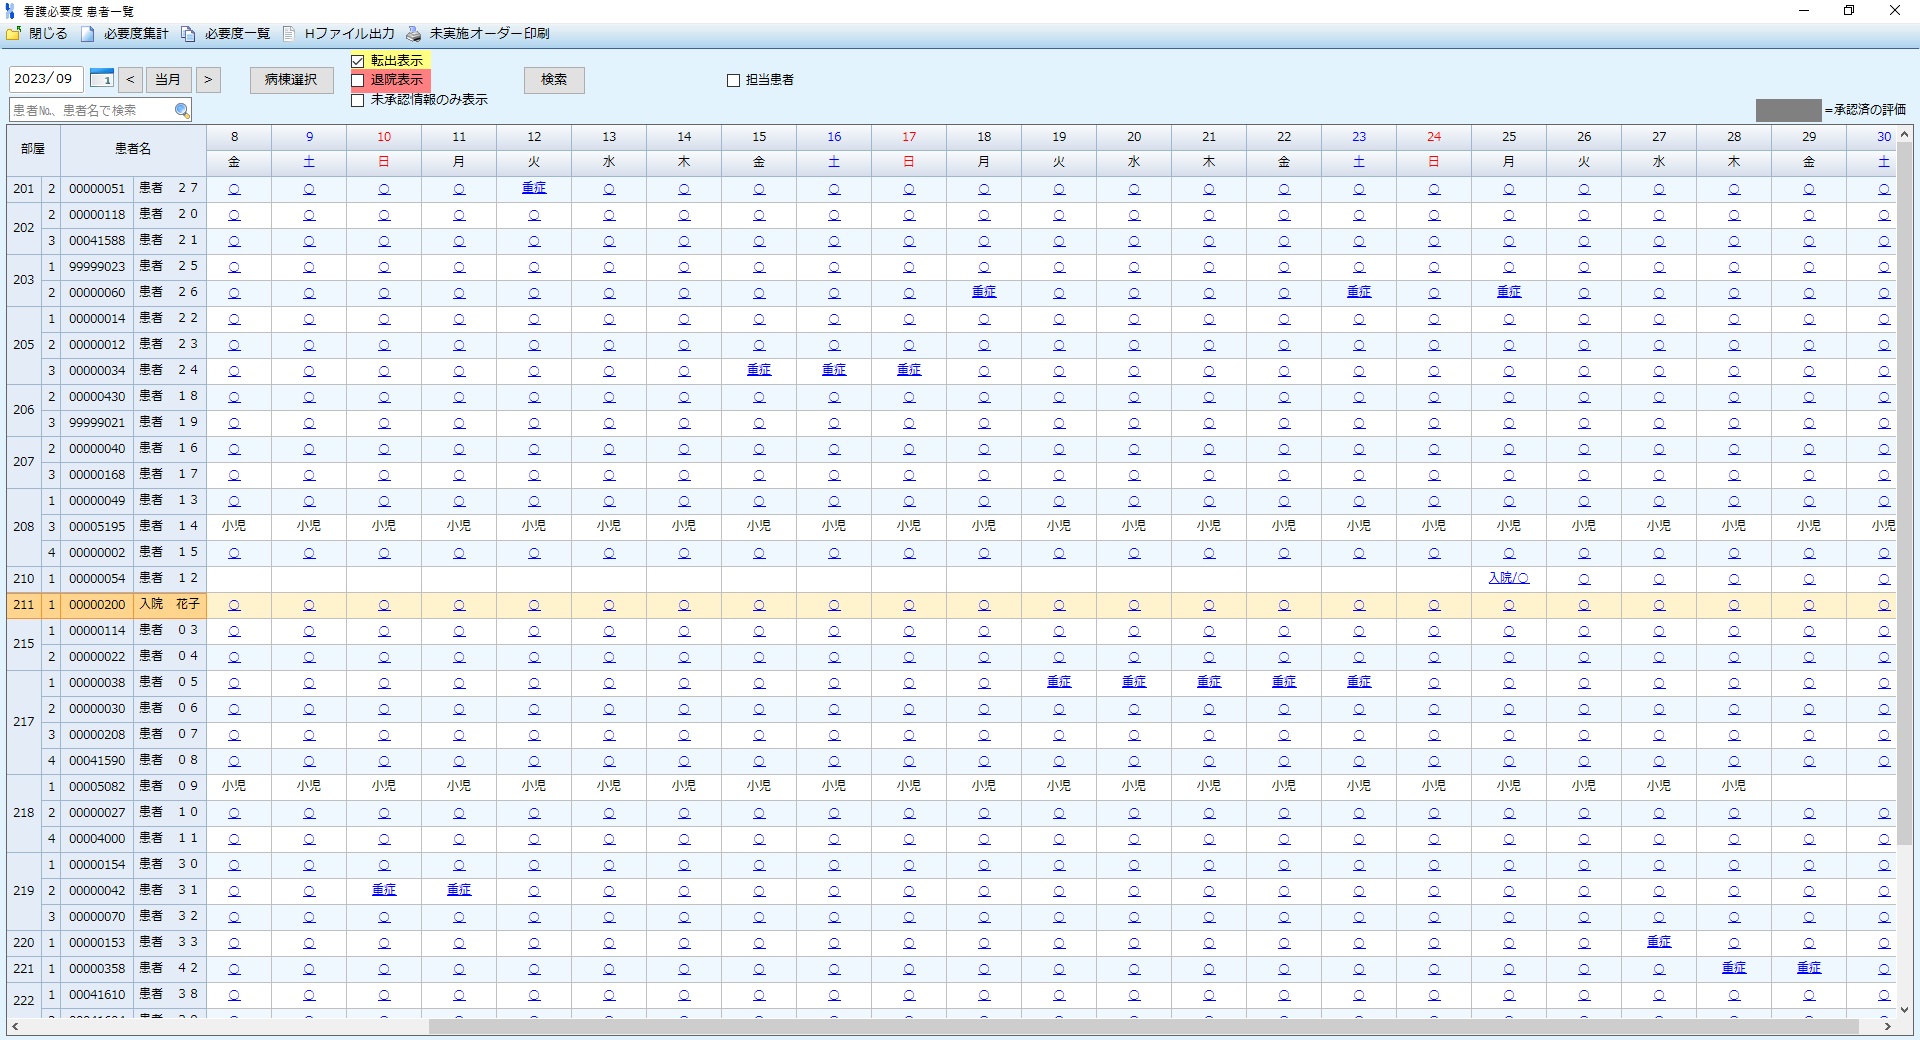Toggle the 担当患者 checkbox
This screenshot has width=1920, height=1040.
(733, 80)
